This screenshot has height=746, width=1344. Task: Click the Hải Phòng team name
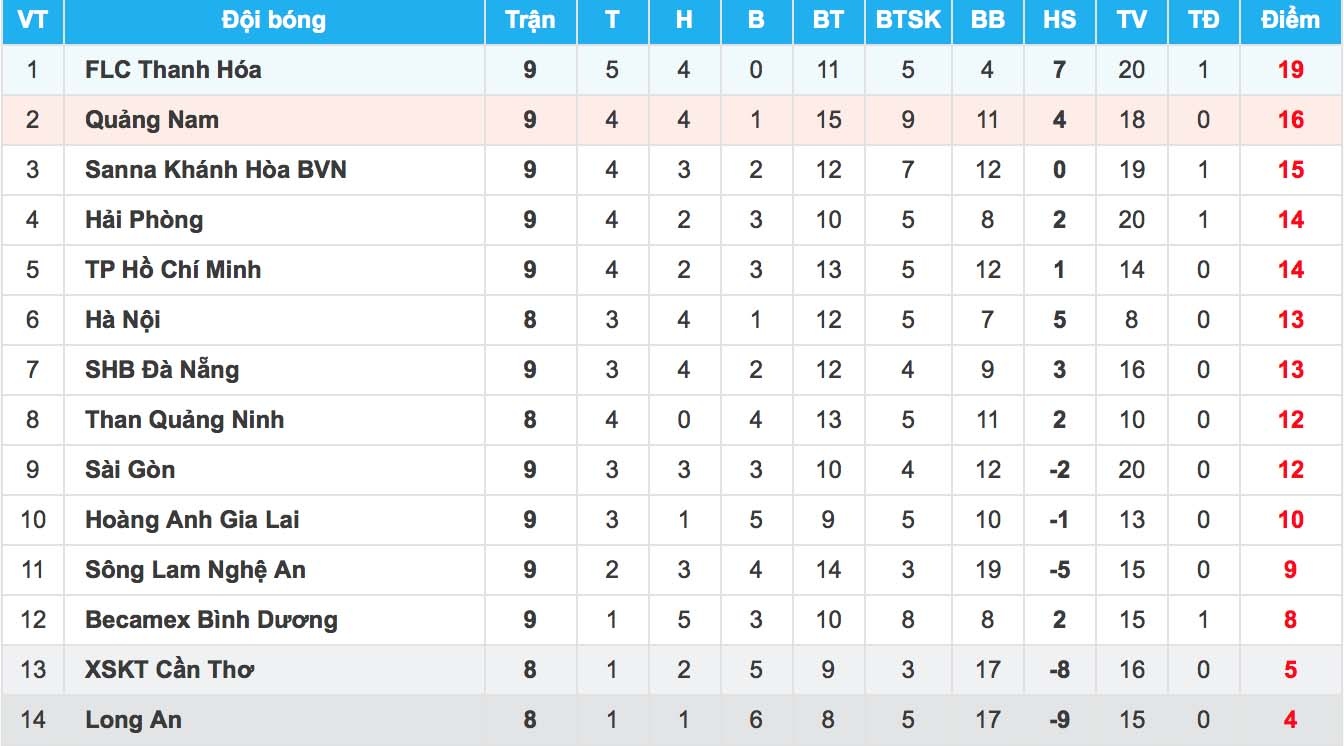pos(144,220)
